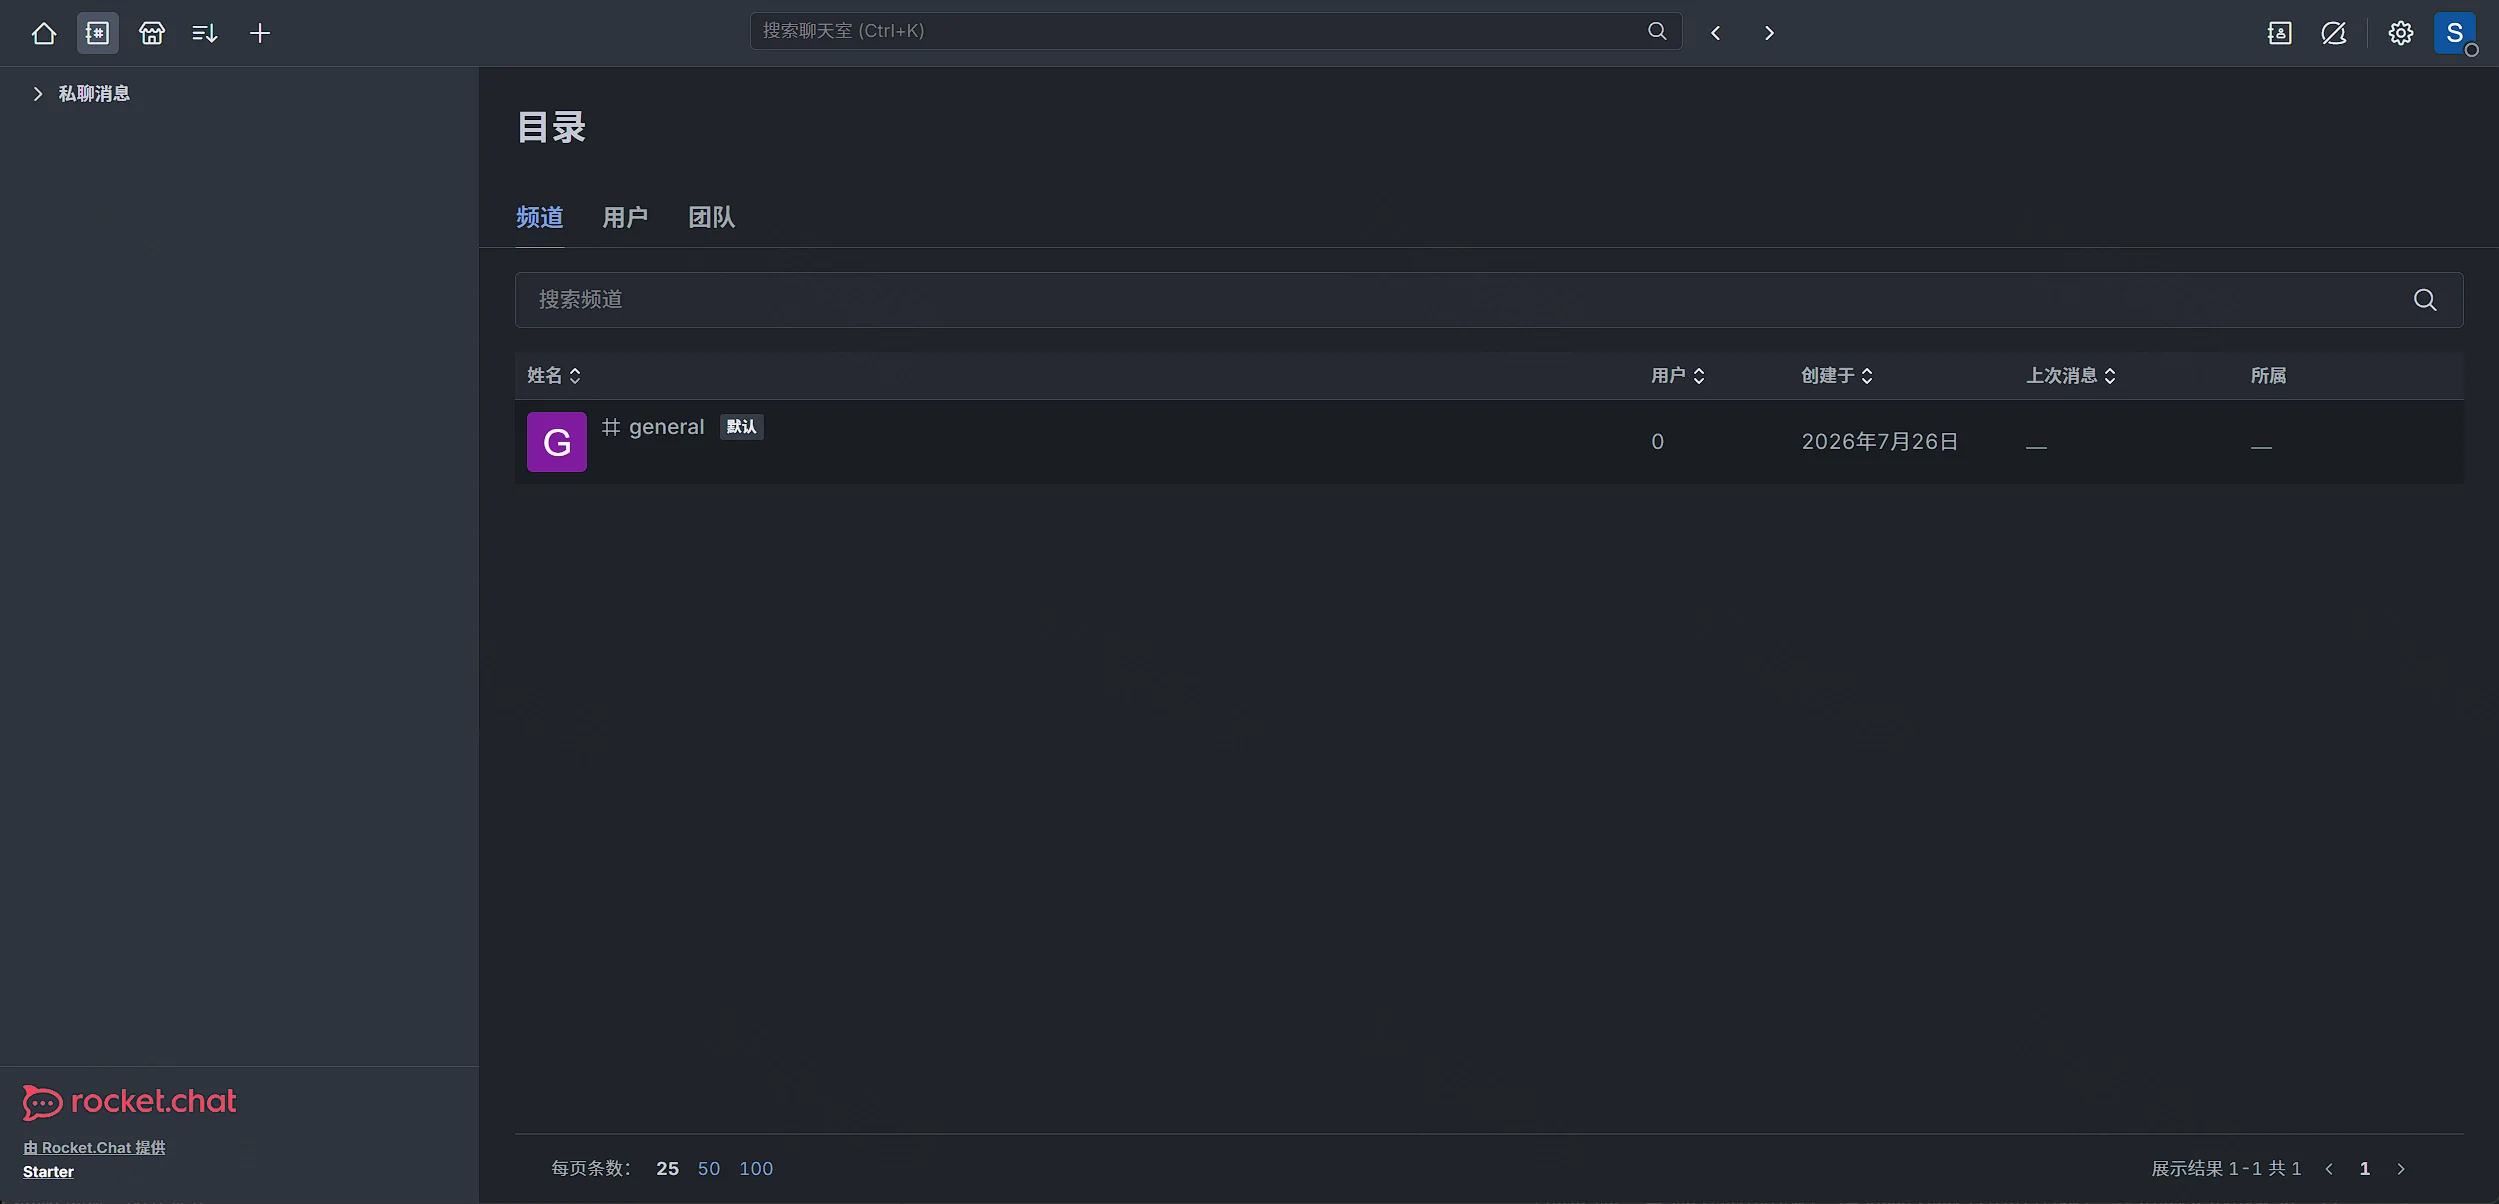Switch to the 团队 tab
Viewport: 2499px width, 1204px height.
coord(711,217)
